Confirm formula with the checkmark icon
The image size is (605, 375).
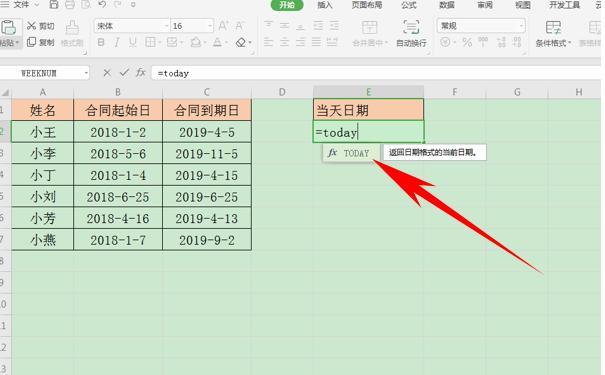124,73
